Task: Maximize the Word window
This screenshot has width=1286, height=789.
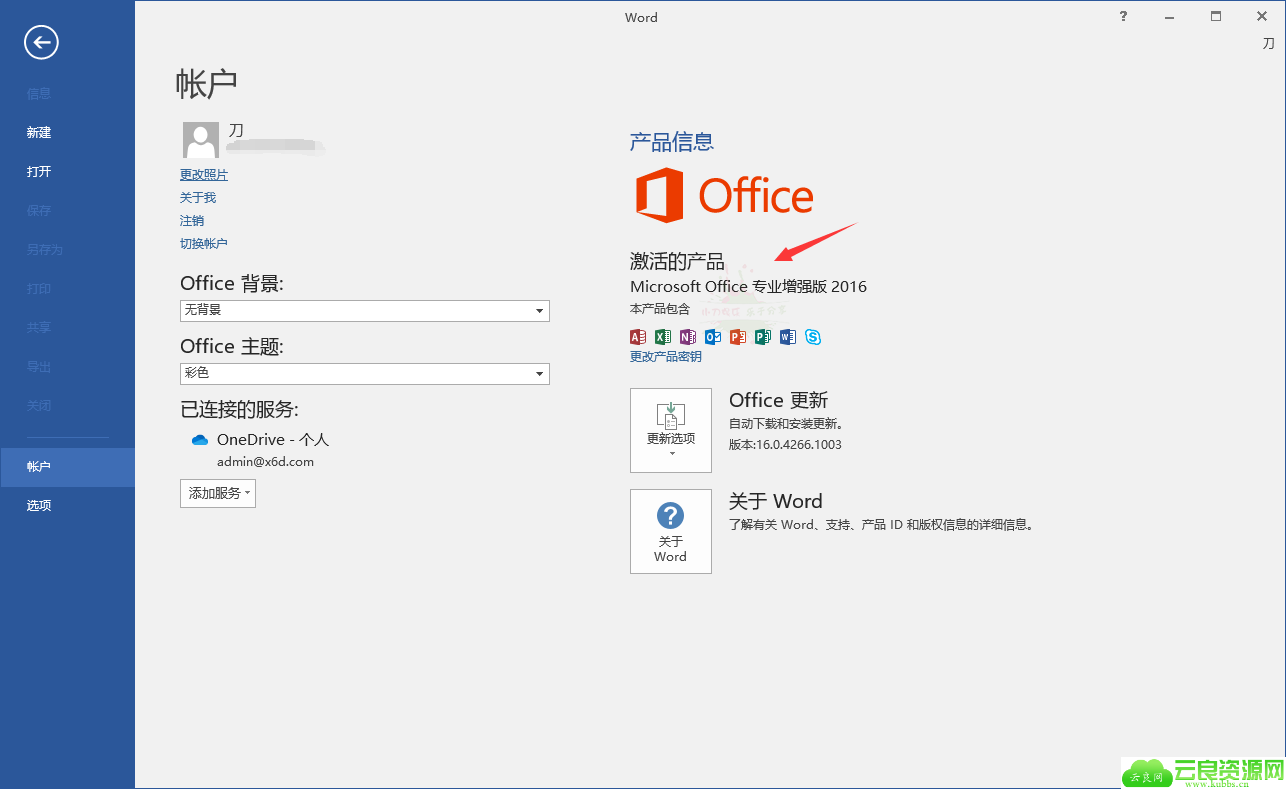Action: tap(1216, 16)
